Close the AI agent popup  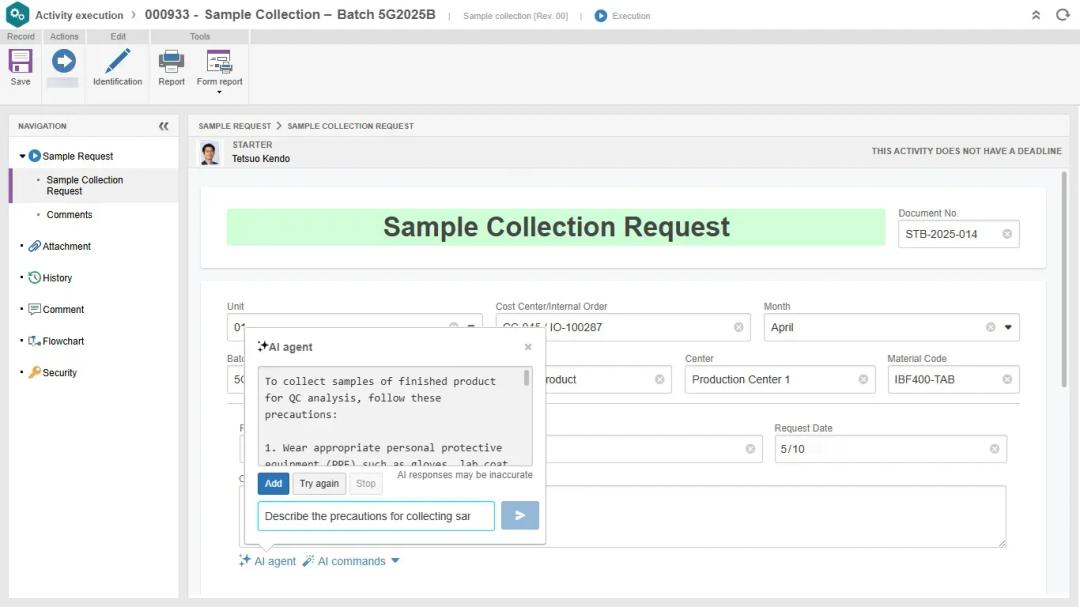[x=528, y=347]
